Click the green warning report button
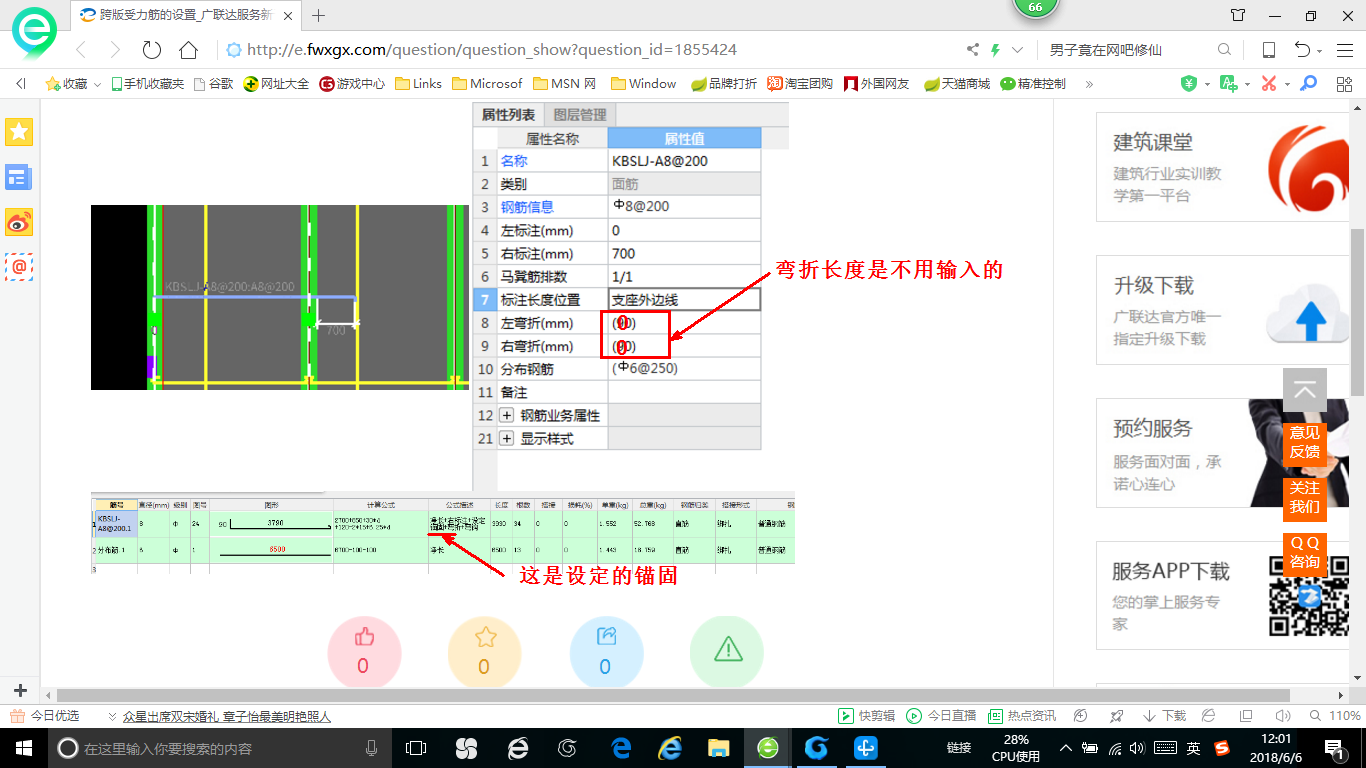1366x768 pixels. [727, 652]
